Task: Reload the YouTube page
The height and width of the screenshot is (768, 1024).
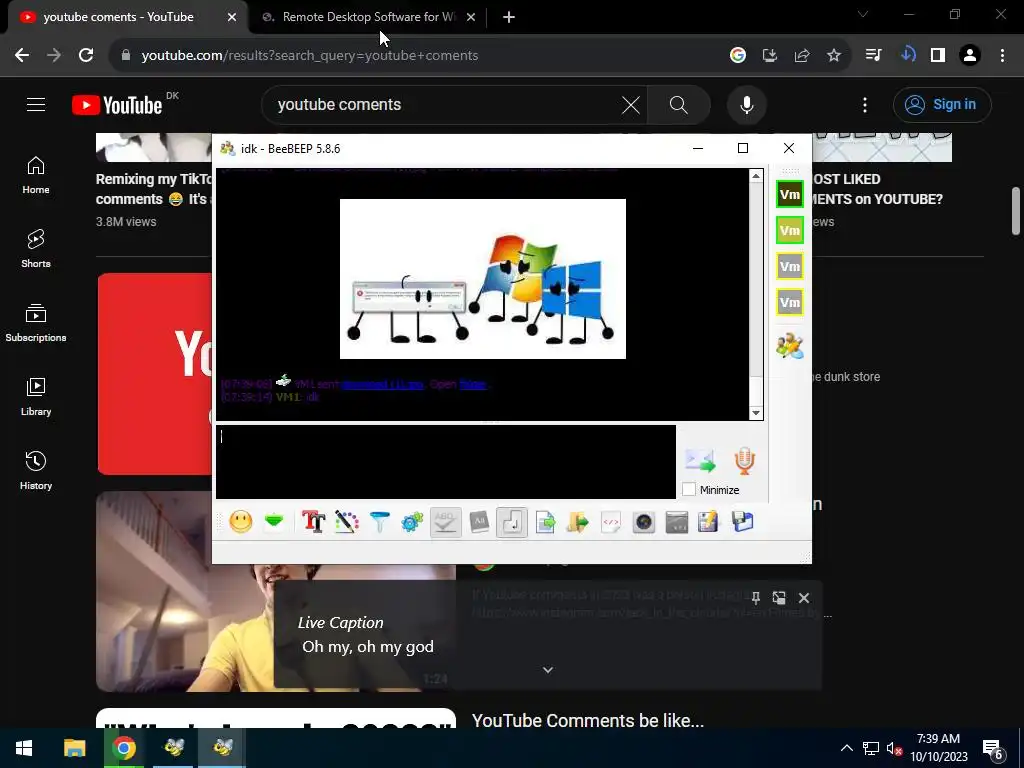Action: [86, 56]
